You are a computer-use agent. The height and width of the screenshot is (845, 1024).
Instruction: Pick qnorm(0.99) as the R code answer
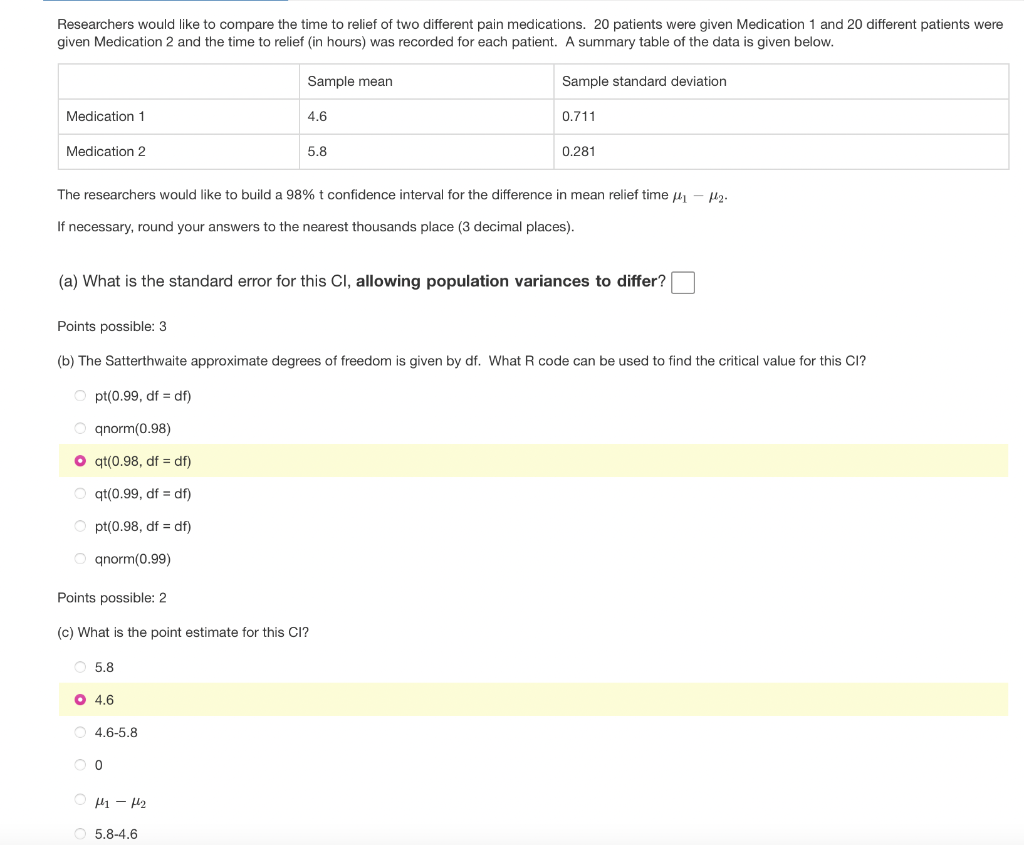79,558
